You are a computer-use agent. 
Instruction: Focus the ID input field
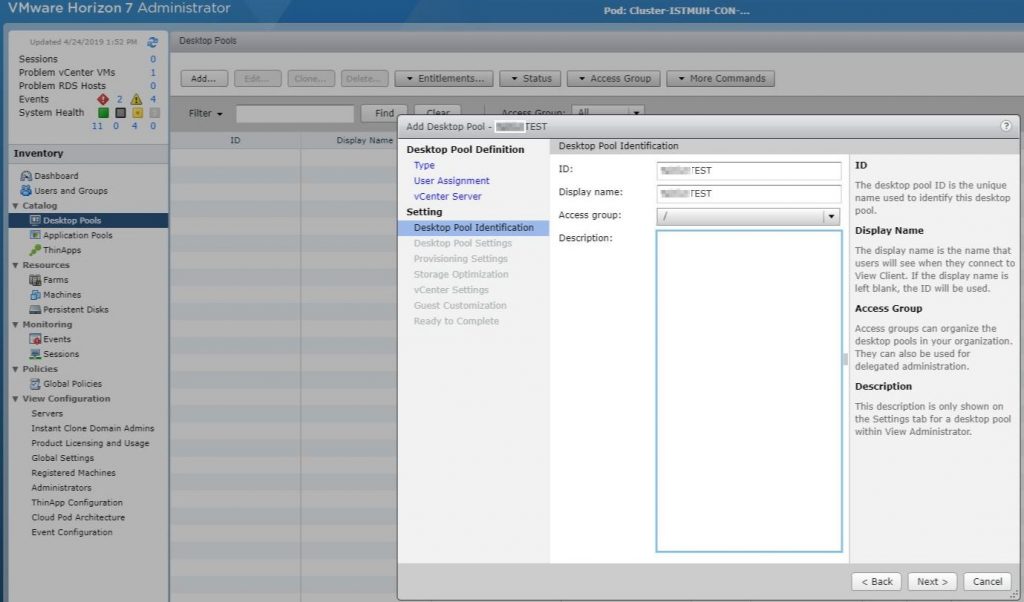[x=748, y=171]
